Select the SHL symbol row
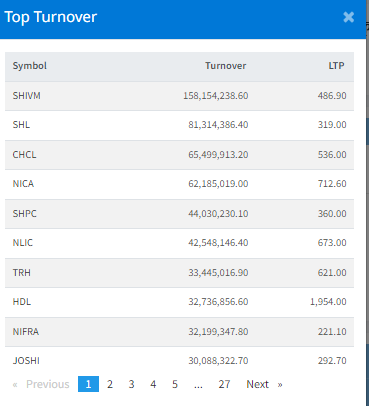The width and height of the screenshot is (369, 406). pyautogui.click(x=179, y=125)
